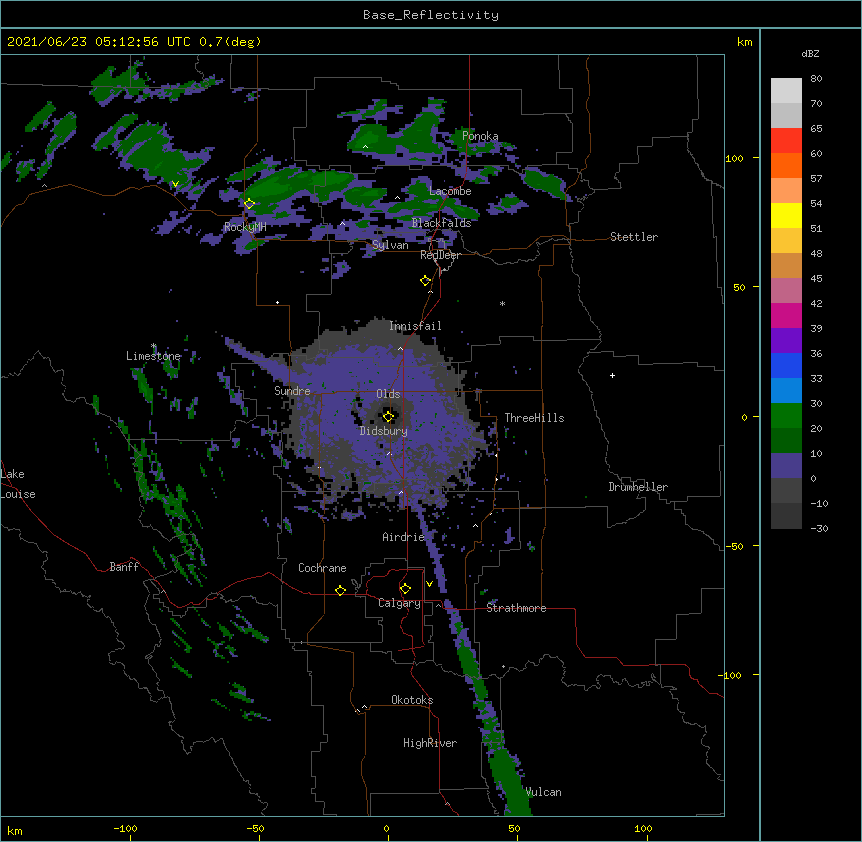
Task: Click the yellow diamond marker above Calgary label
Action: click(x=405, y=589)
